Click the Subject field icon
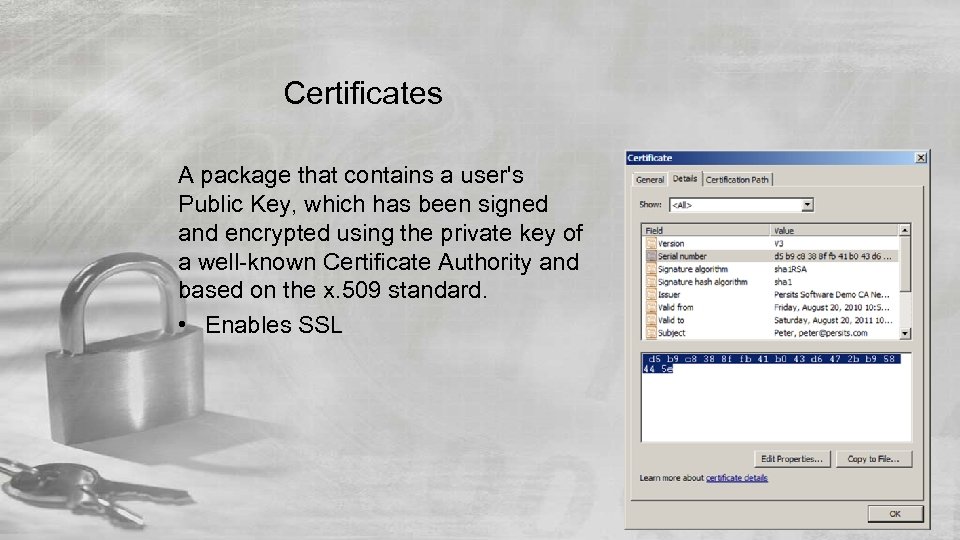Screen dimensions: 960x540 point(651,334)
